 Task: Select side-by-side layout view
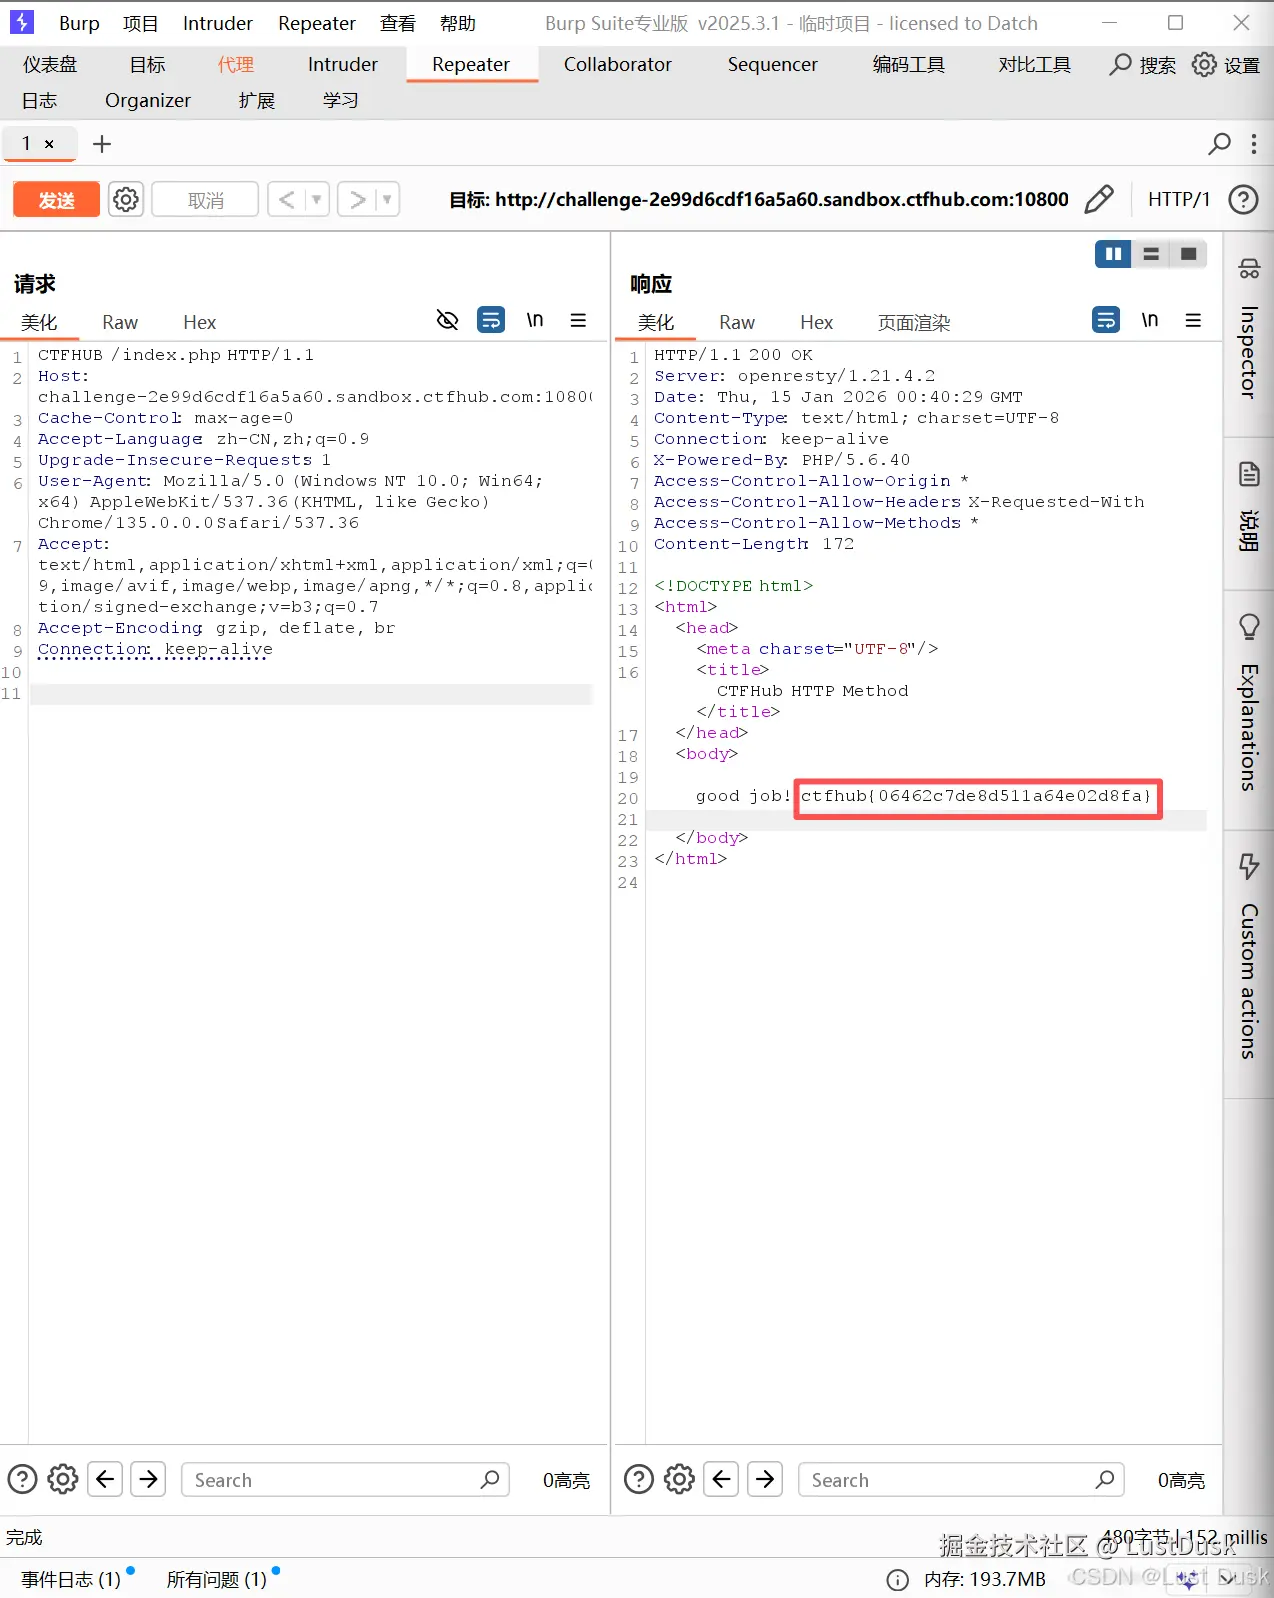1113,254
